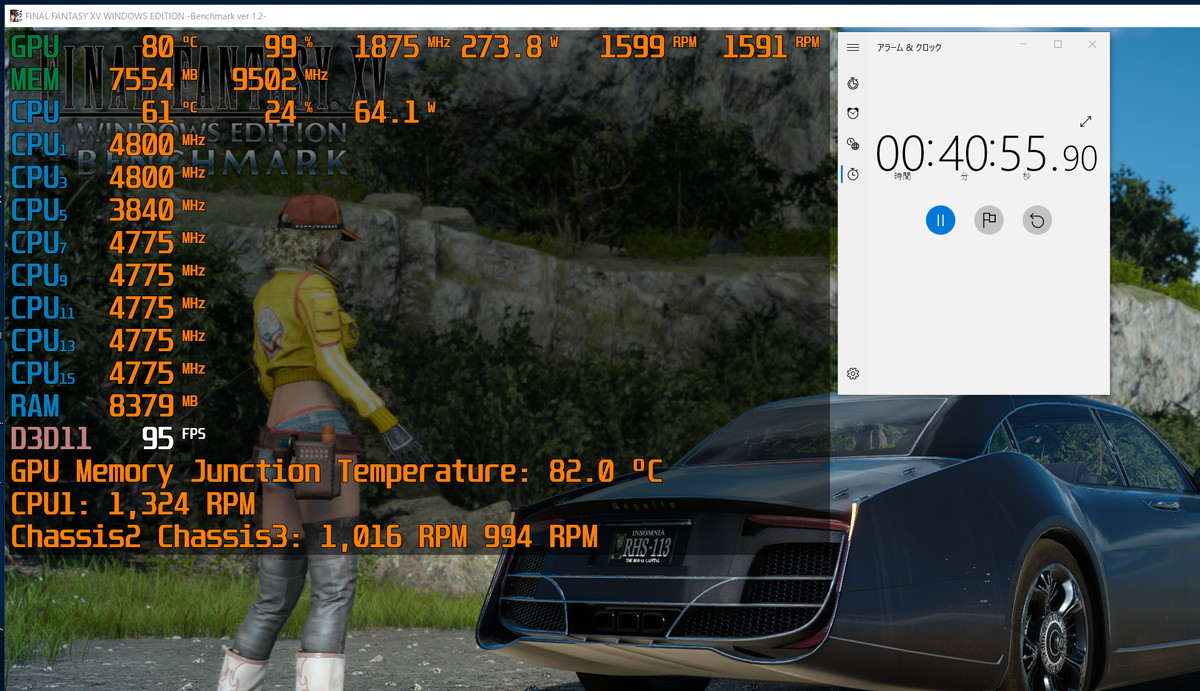
Task: Click the アラーム & クロック window title
Action: 909,47
